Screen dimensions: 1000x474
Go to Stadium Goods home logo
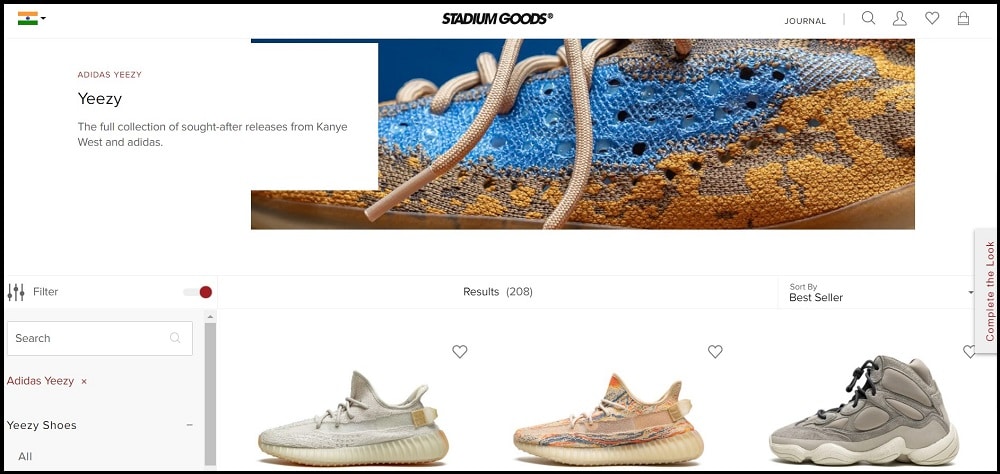pos(497,19)
